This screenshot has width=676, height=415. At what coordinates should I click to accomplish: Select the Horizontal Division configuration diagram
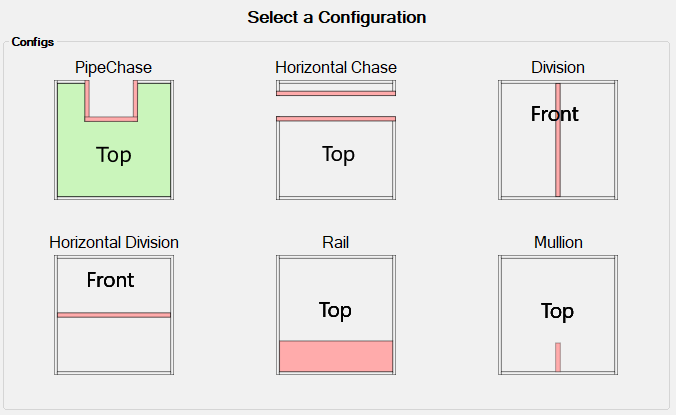tap(114, 315)
